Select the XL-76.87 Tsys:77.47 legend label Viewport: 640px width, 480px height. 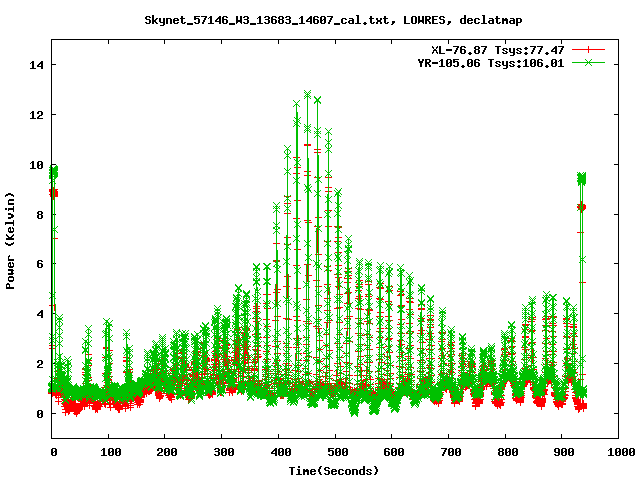click(498, 50)
